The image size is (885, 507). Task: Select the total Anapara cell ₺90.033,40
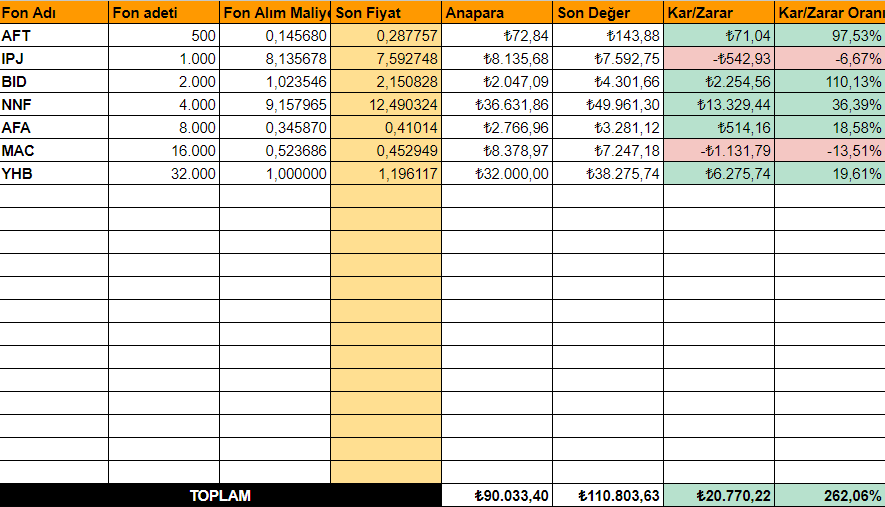(497, 496)
